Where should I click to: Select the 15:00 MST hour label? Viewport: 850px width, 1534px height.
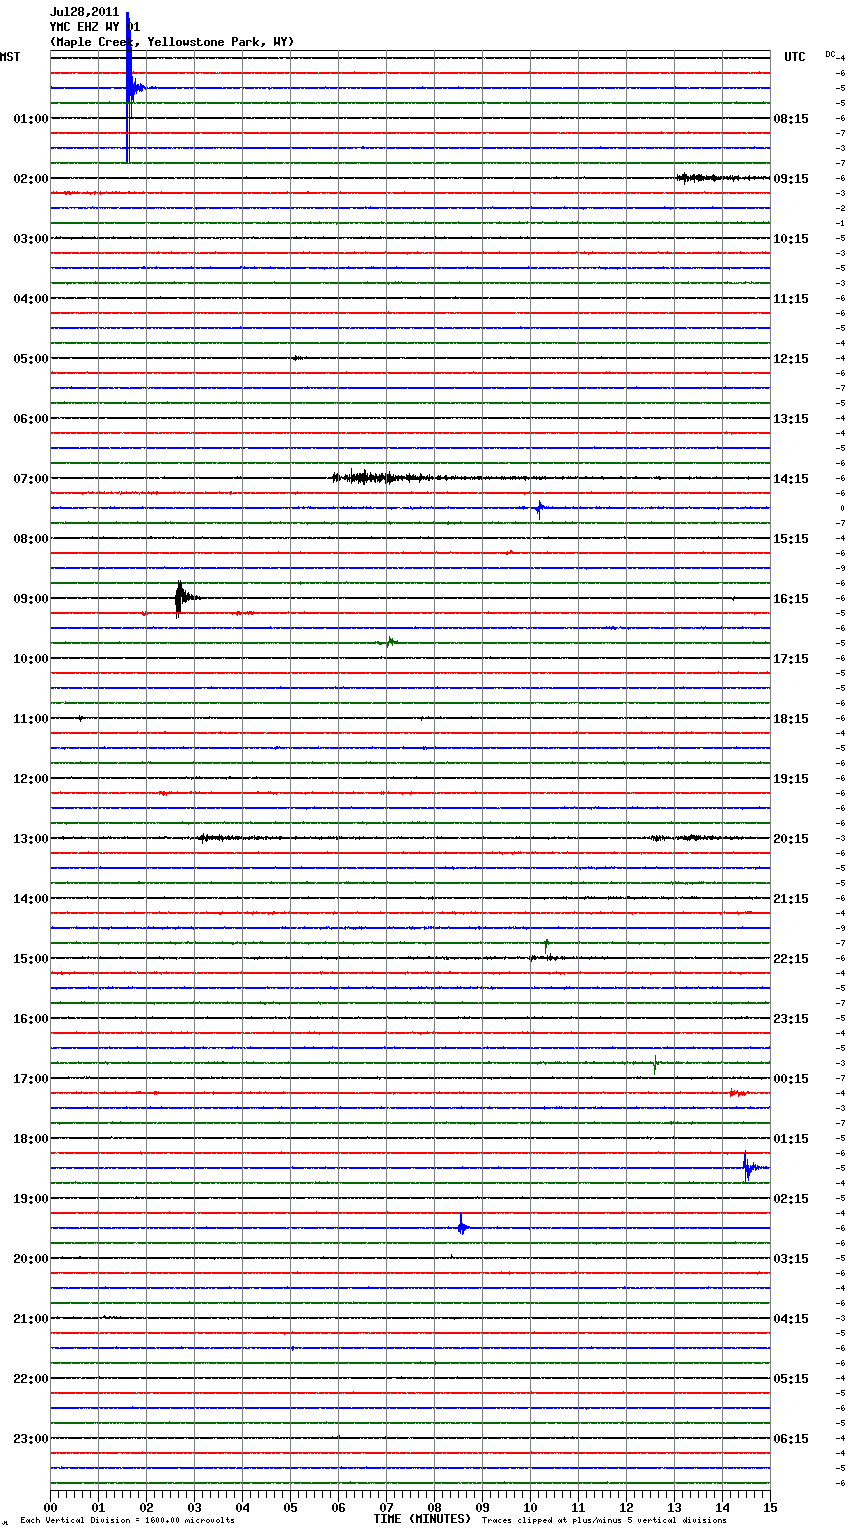click(30, 958)
